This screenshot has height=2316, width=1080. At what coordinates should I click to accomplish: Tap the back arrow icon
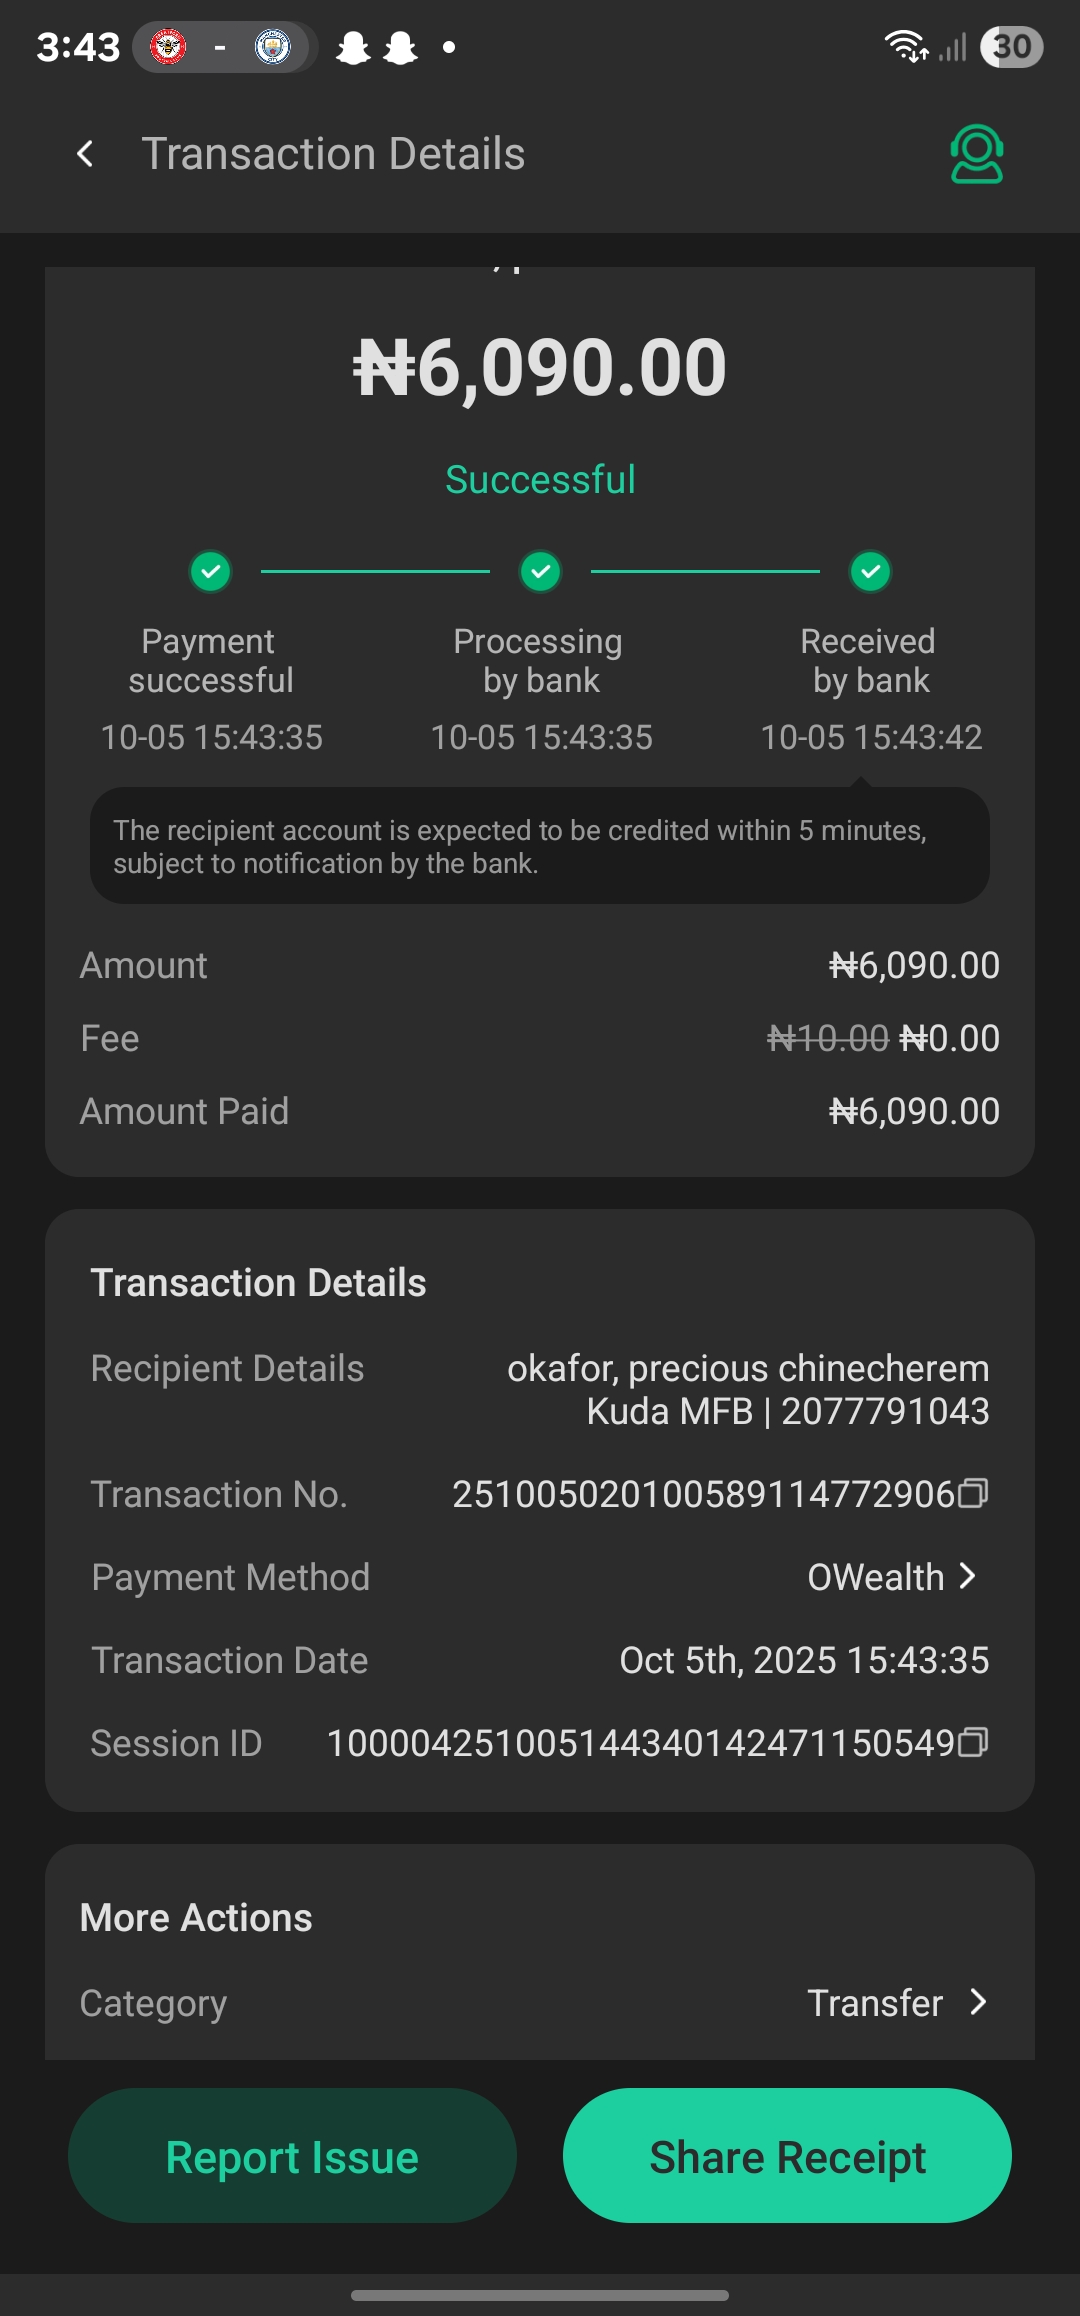(86, 154)
